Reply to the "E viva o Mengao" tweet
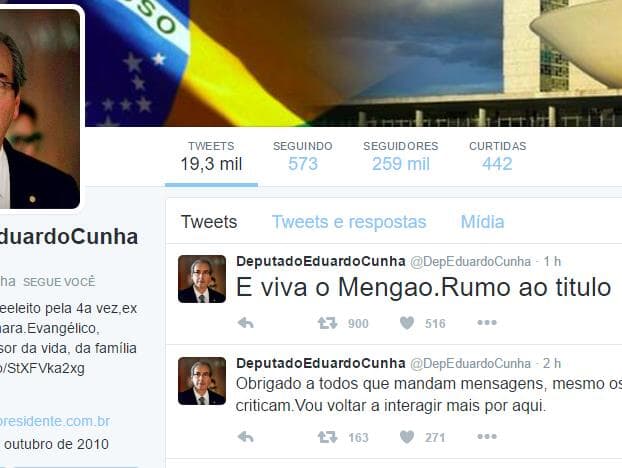The height and width of the screenshot is (468, 622). (x=246, y=323)
